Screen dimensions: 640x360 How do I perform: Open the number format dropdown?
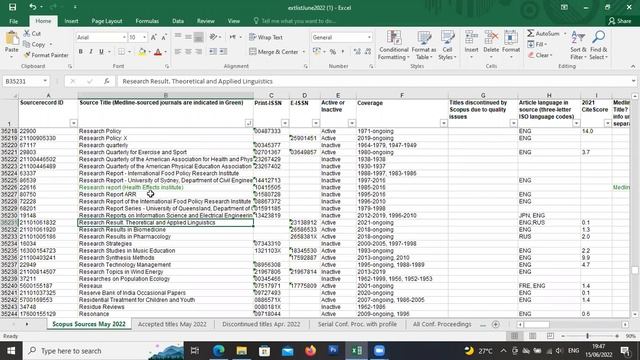coord(369,37)
